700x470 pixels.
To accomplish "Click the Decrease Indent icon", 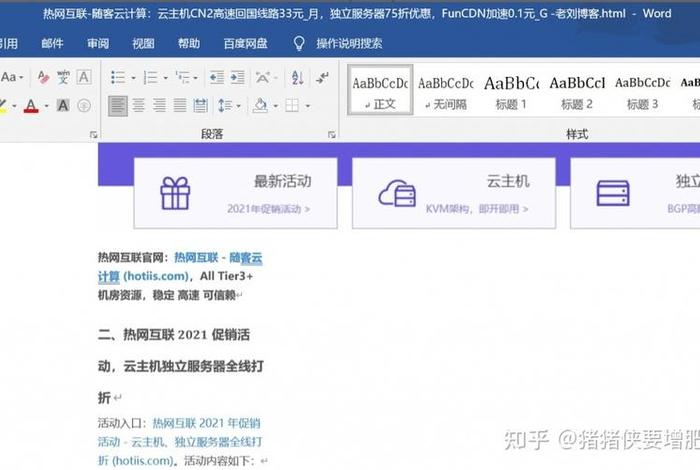I will tap(217, 77).
